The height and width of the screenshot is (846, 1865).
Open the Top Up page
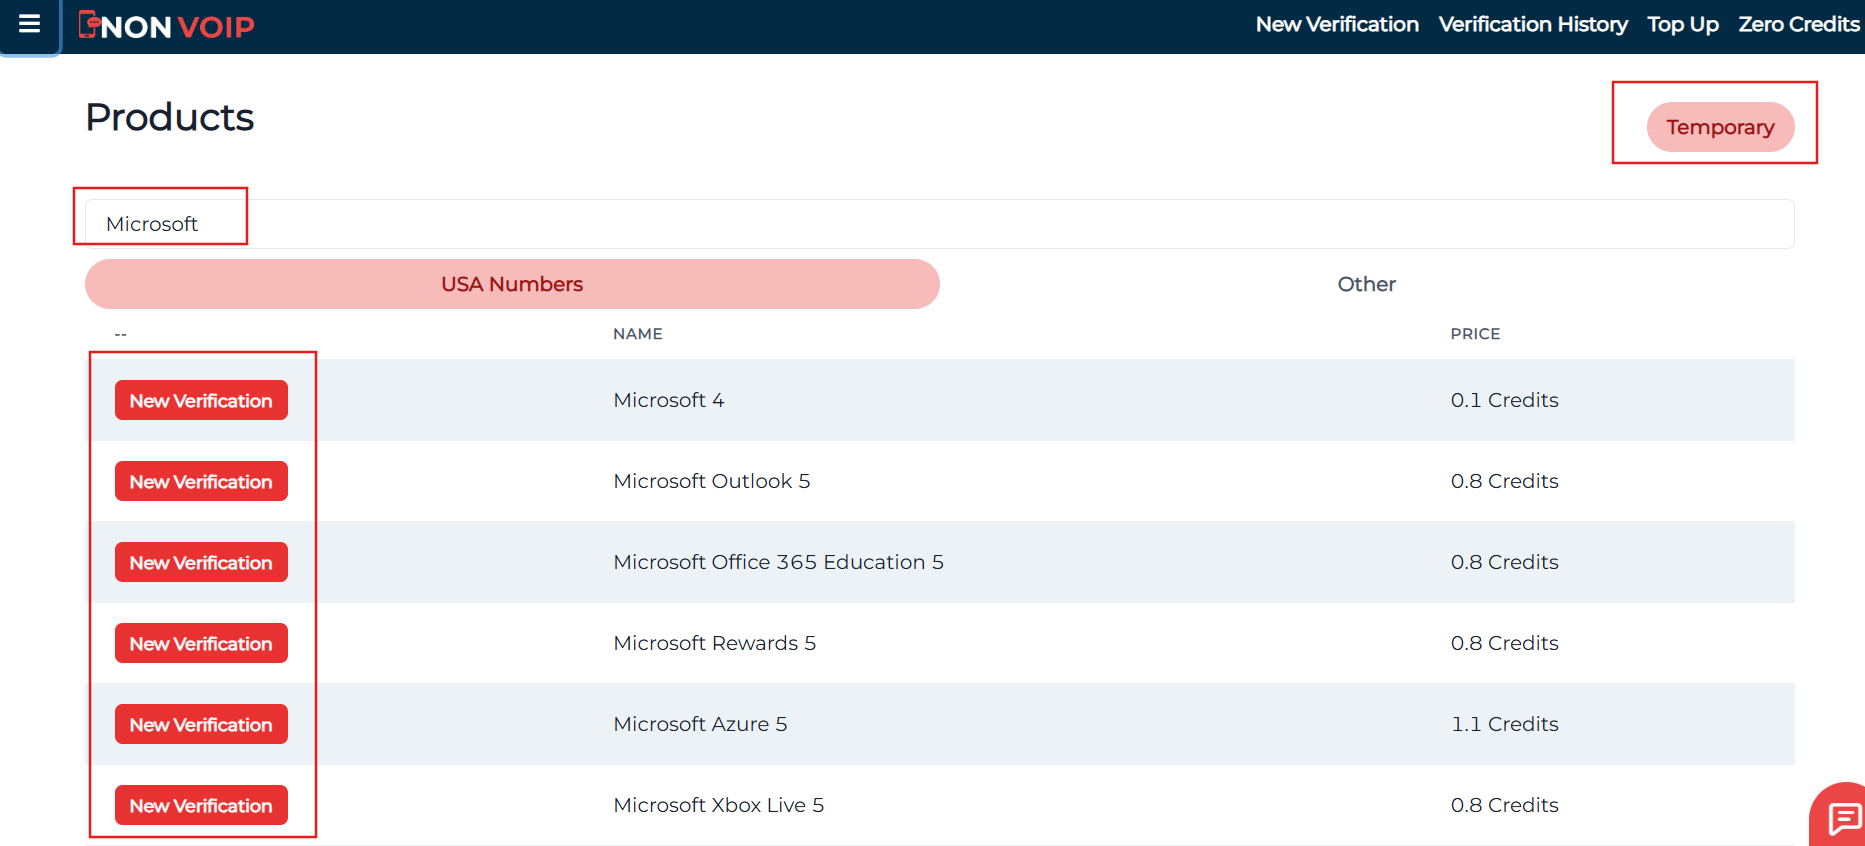(x=1683, y=25)
